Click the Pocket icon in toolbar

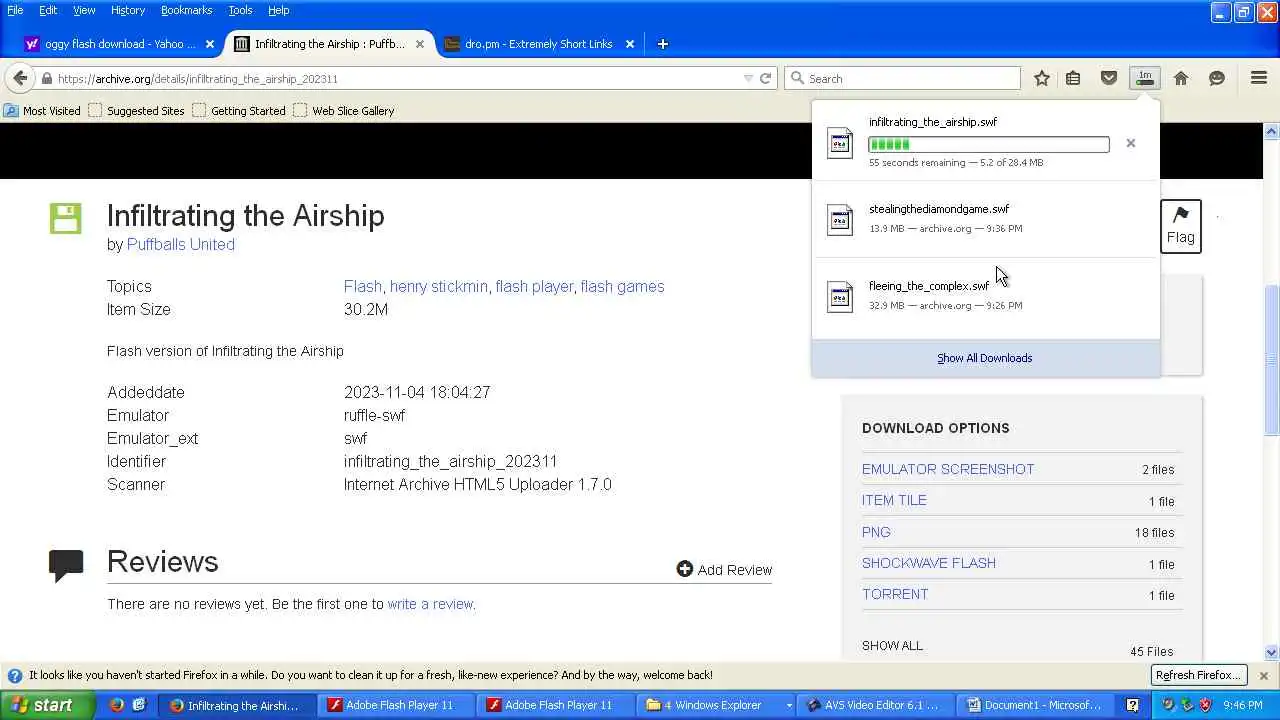1109,78
